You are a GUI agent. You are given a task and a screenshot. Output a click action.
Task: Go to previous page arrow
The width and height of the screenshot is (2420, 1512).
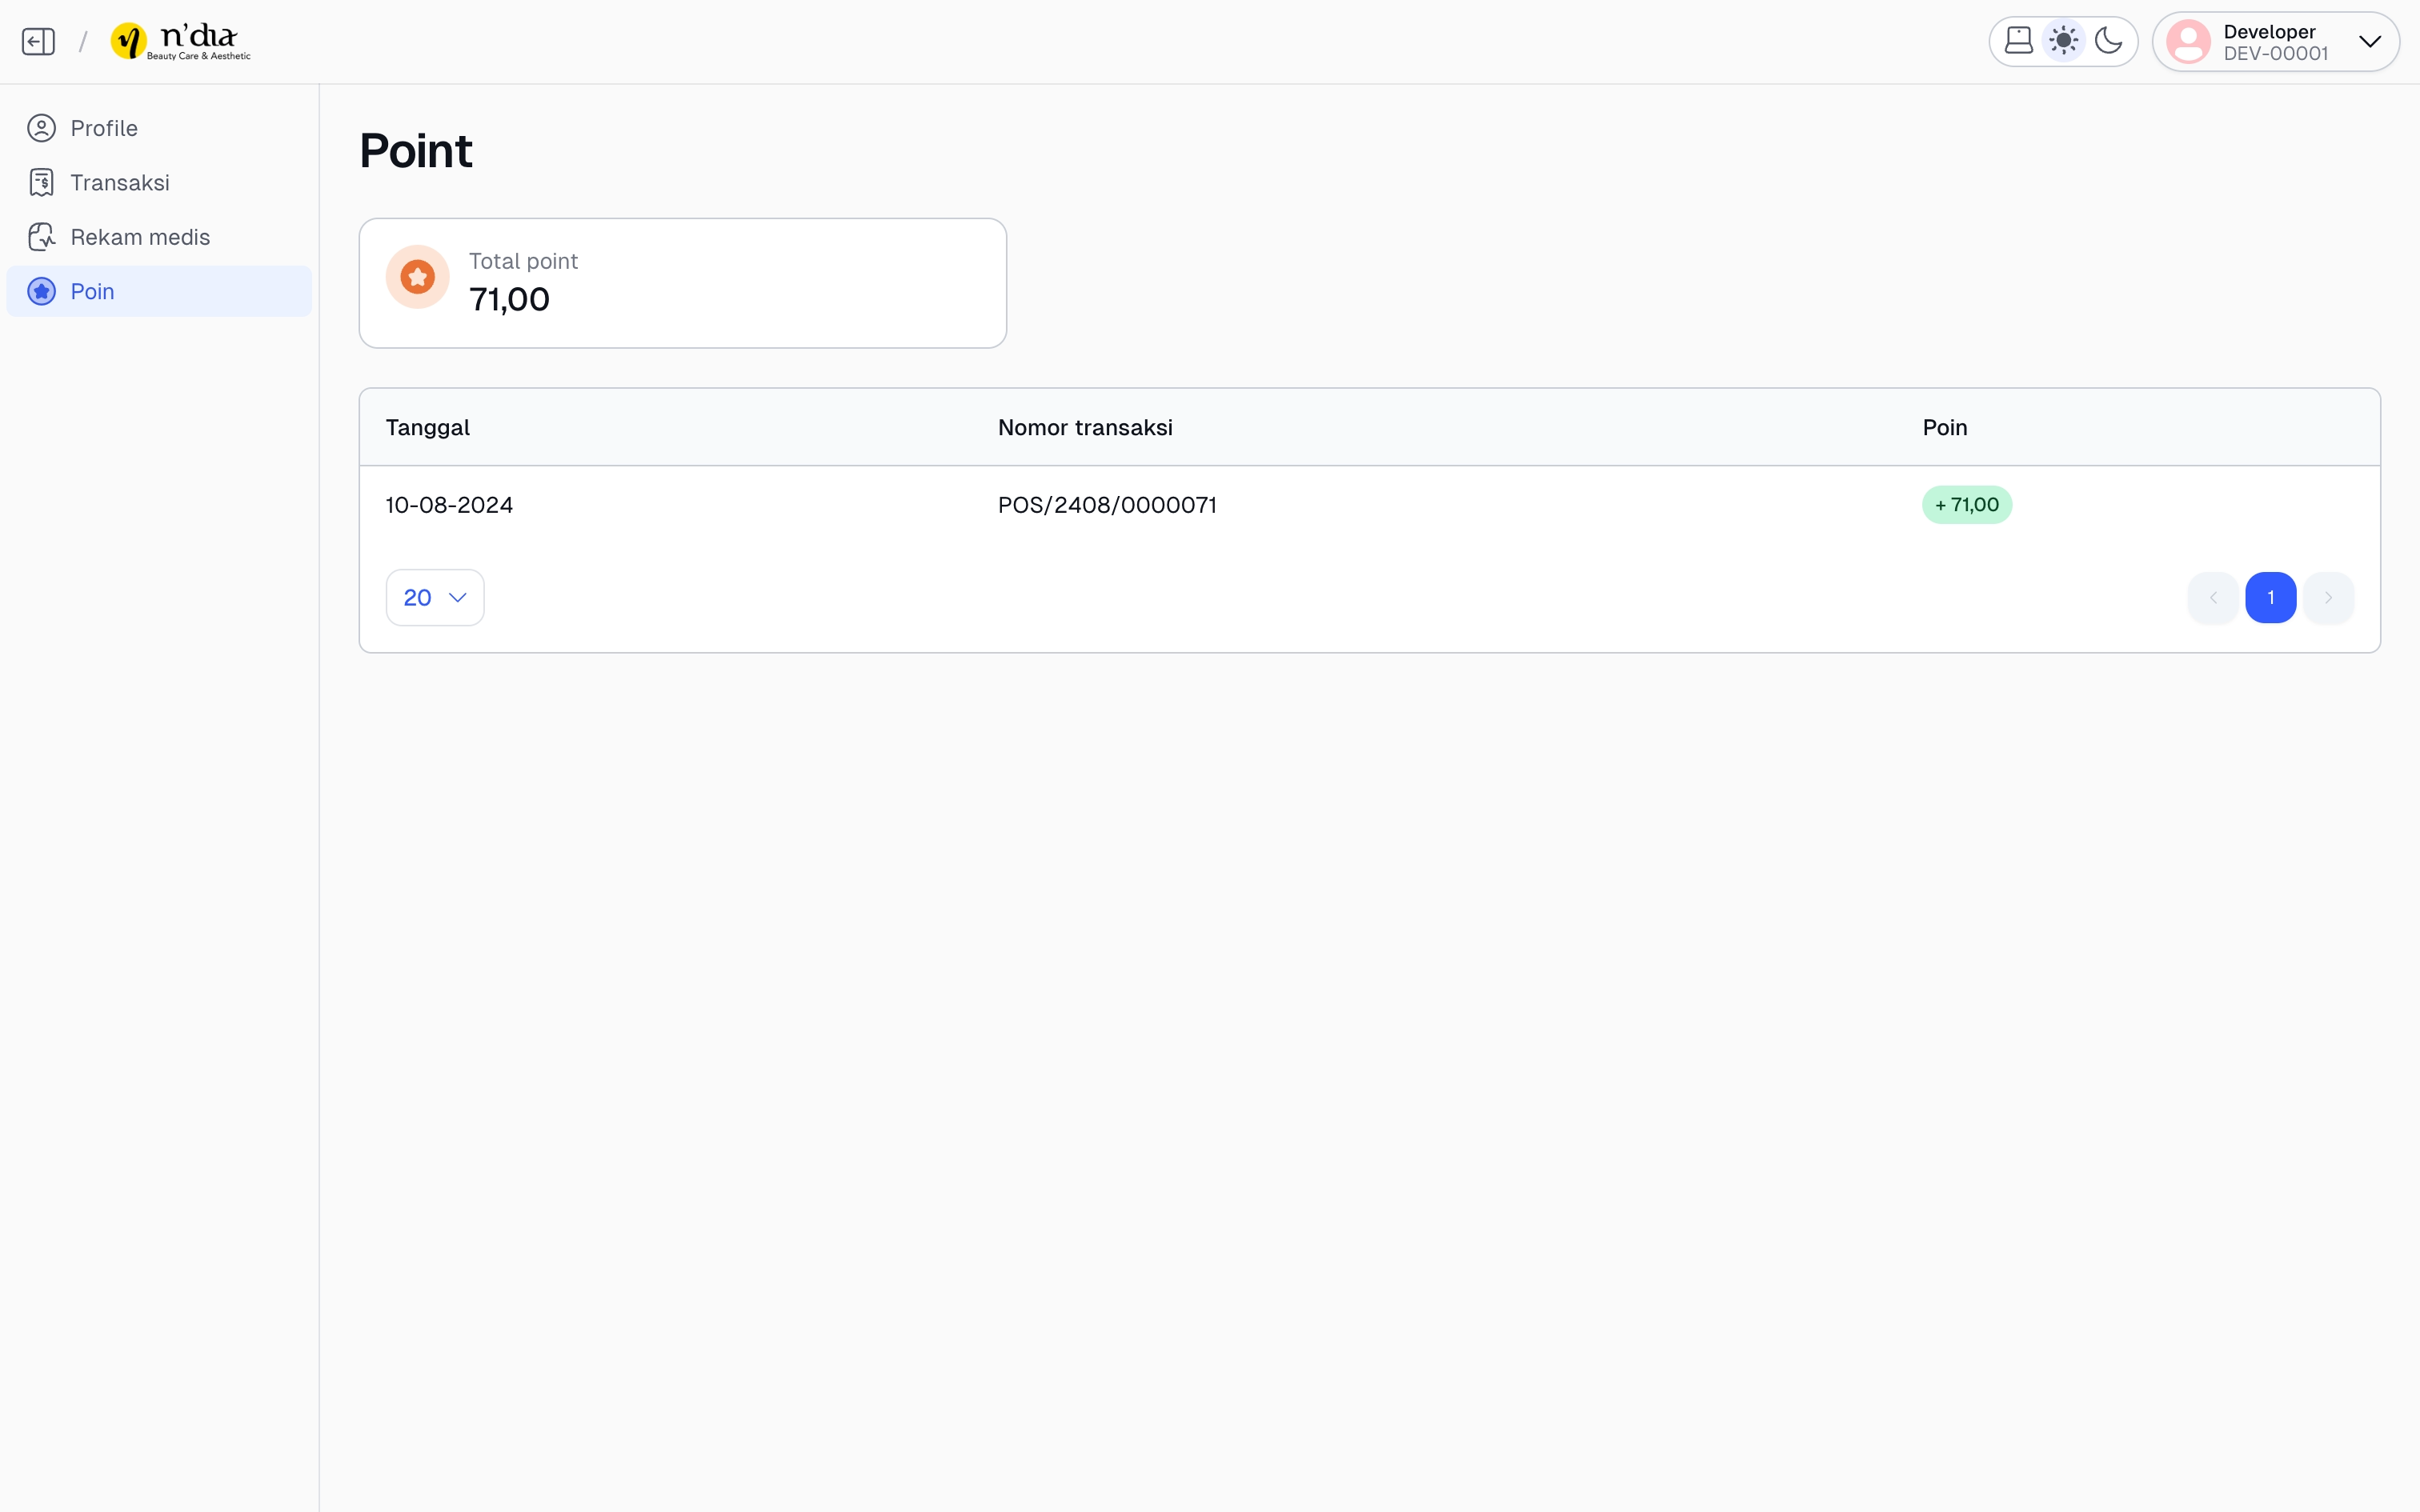[x=2212, y=598]
